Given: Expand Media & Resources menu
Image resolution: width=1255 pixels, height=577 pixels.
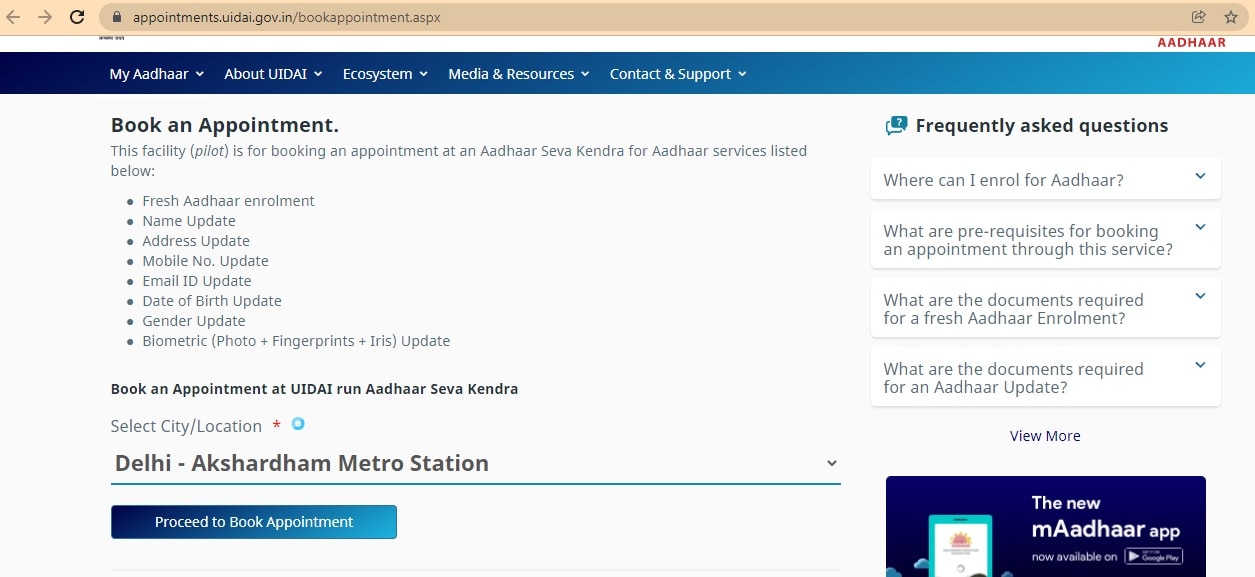Looking at the screenshot, I should [518, 74].
